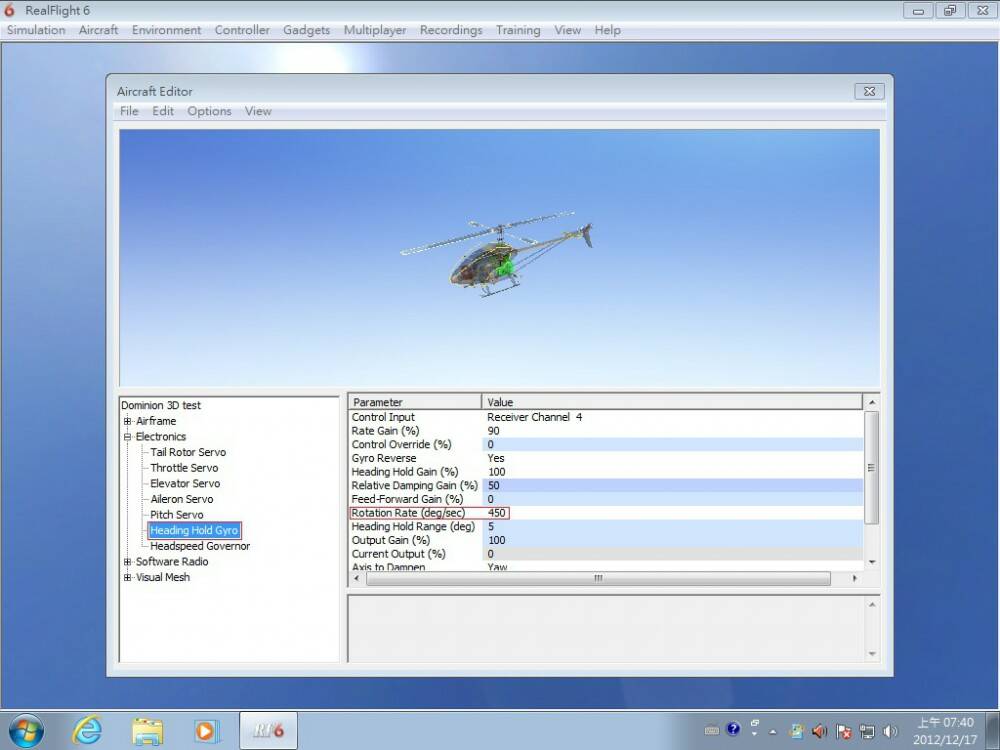Select Throttle Servo in tree
Screen dimensions: 1000x750
click(x=184, y=468)
